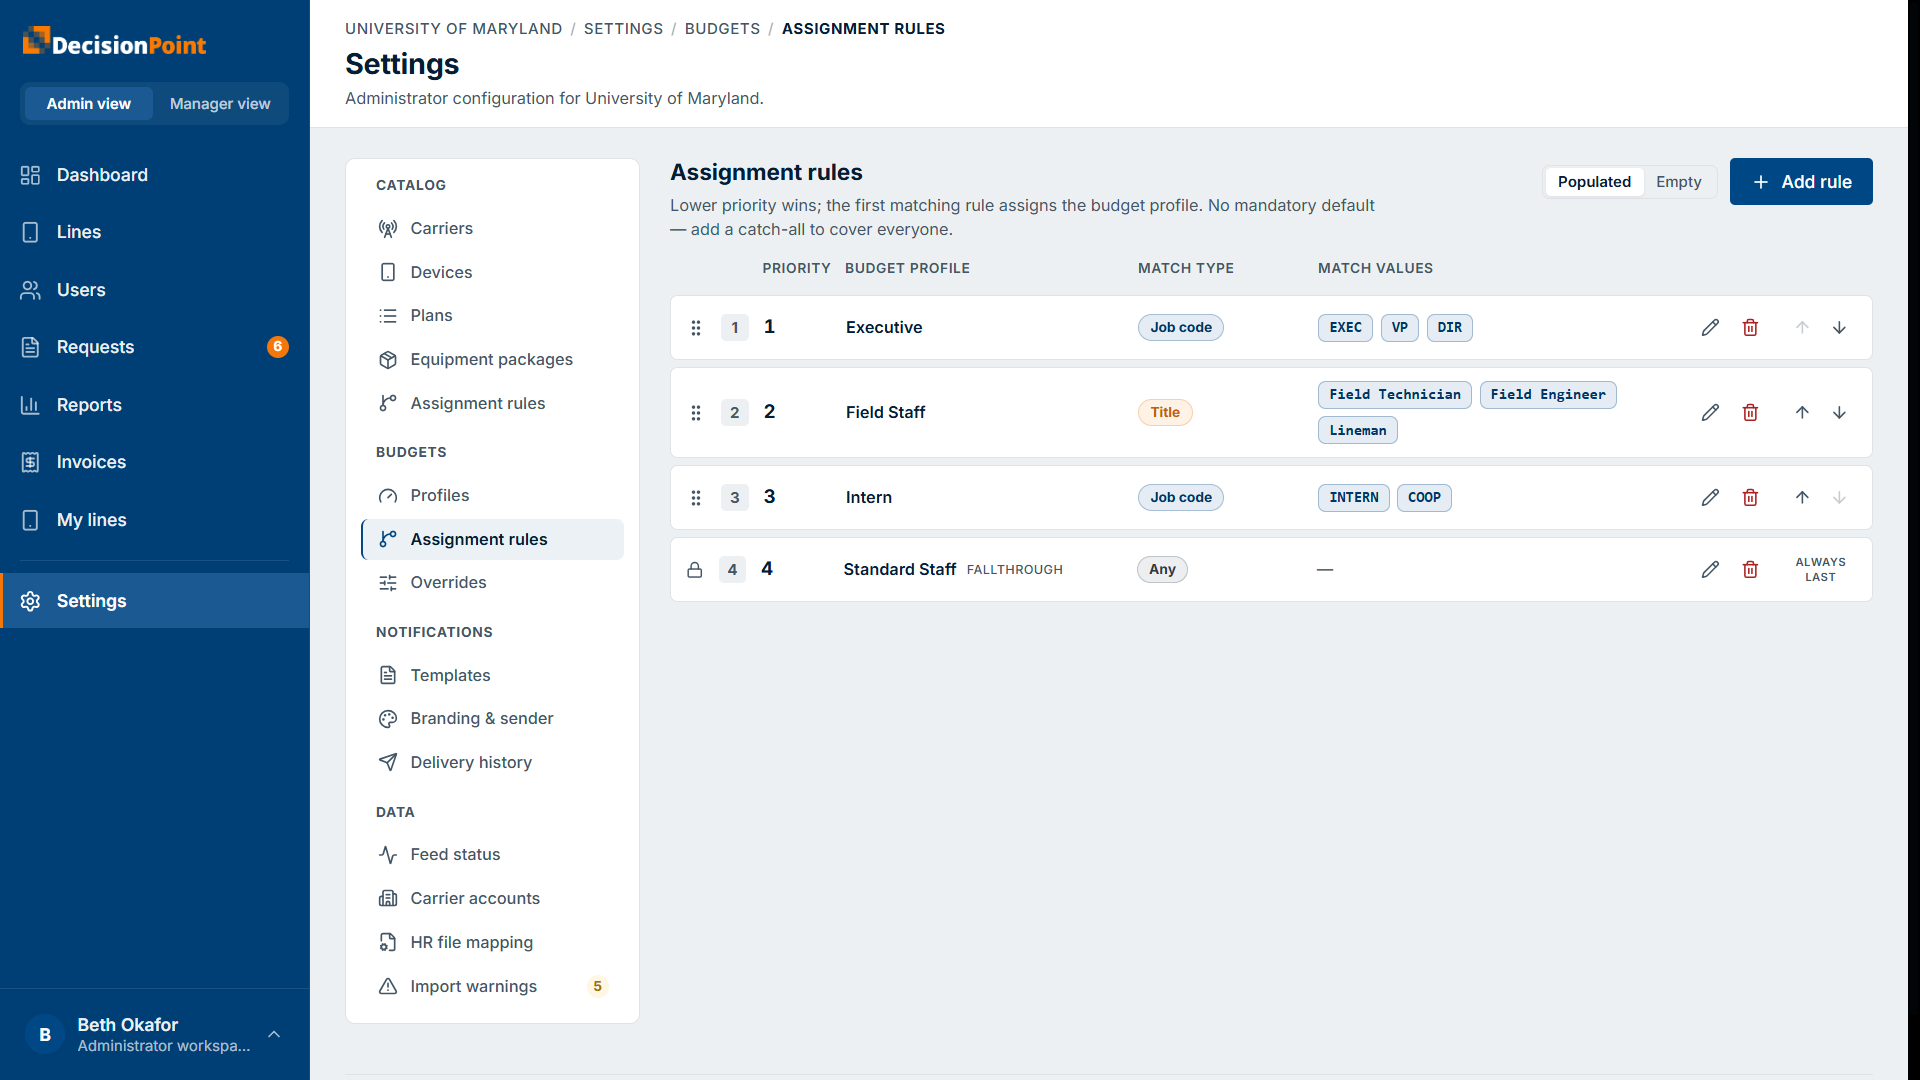The image size is (1920, 1080).
Task: Open HR file mapping
Action: [x=492, y=943]
